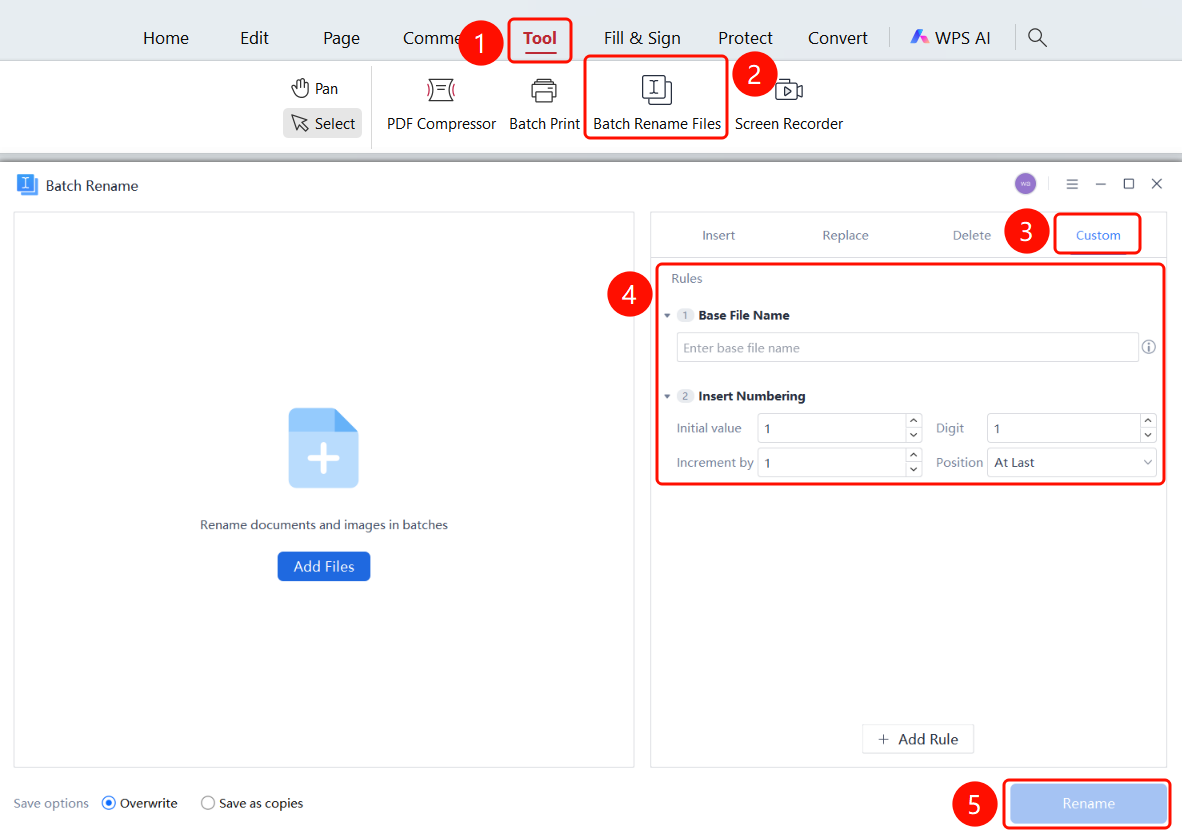The image size is (1182, 836).
Task: Click the Initial value number field
Action: pyautogui.click(x=831, y=428)
